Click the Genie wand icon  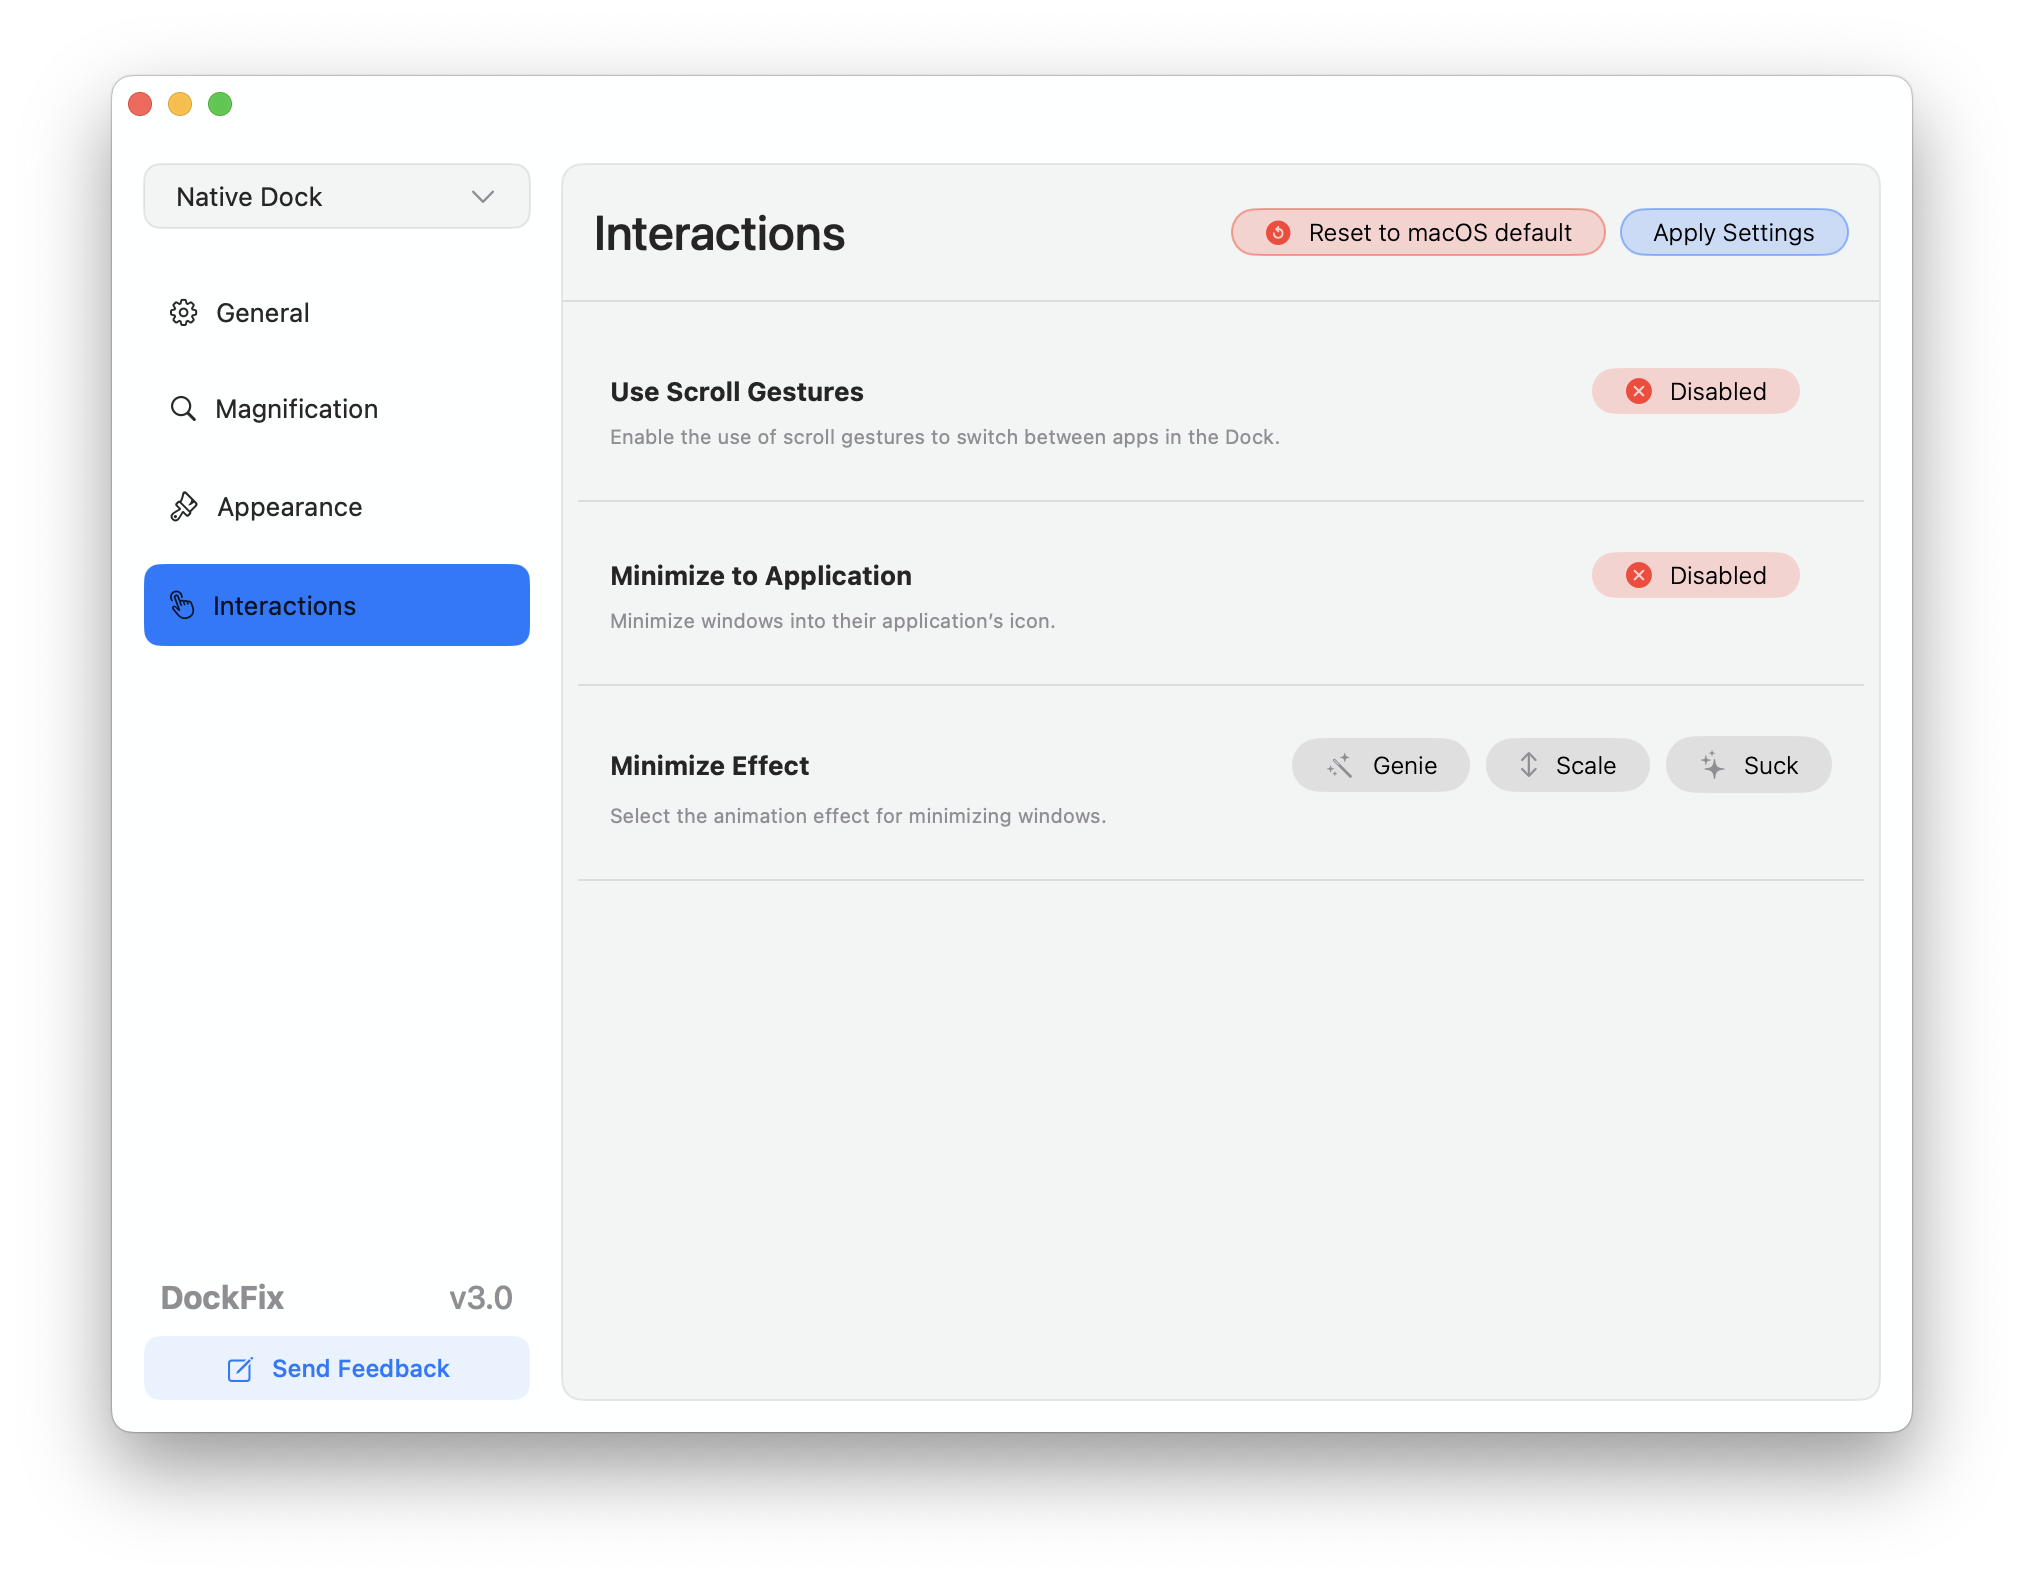tap(1340, 766)
